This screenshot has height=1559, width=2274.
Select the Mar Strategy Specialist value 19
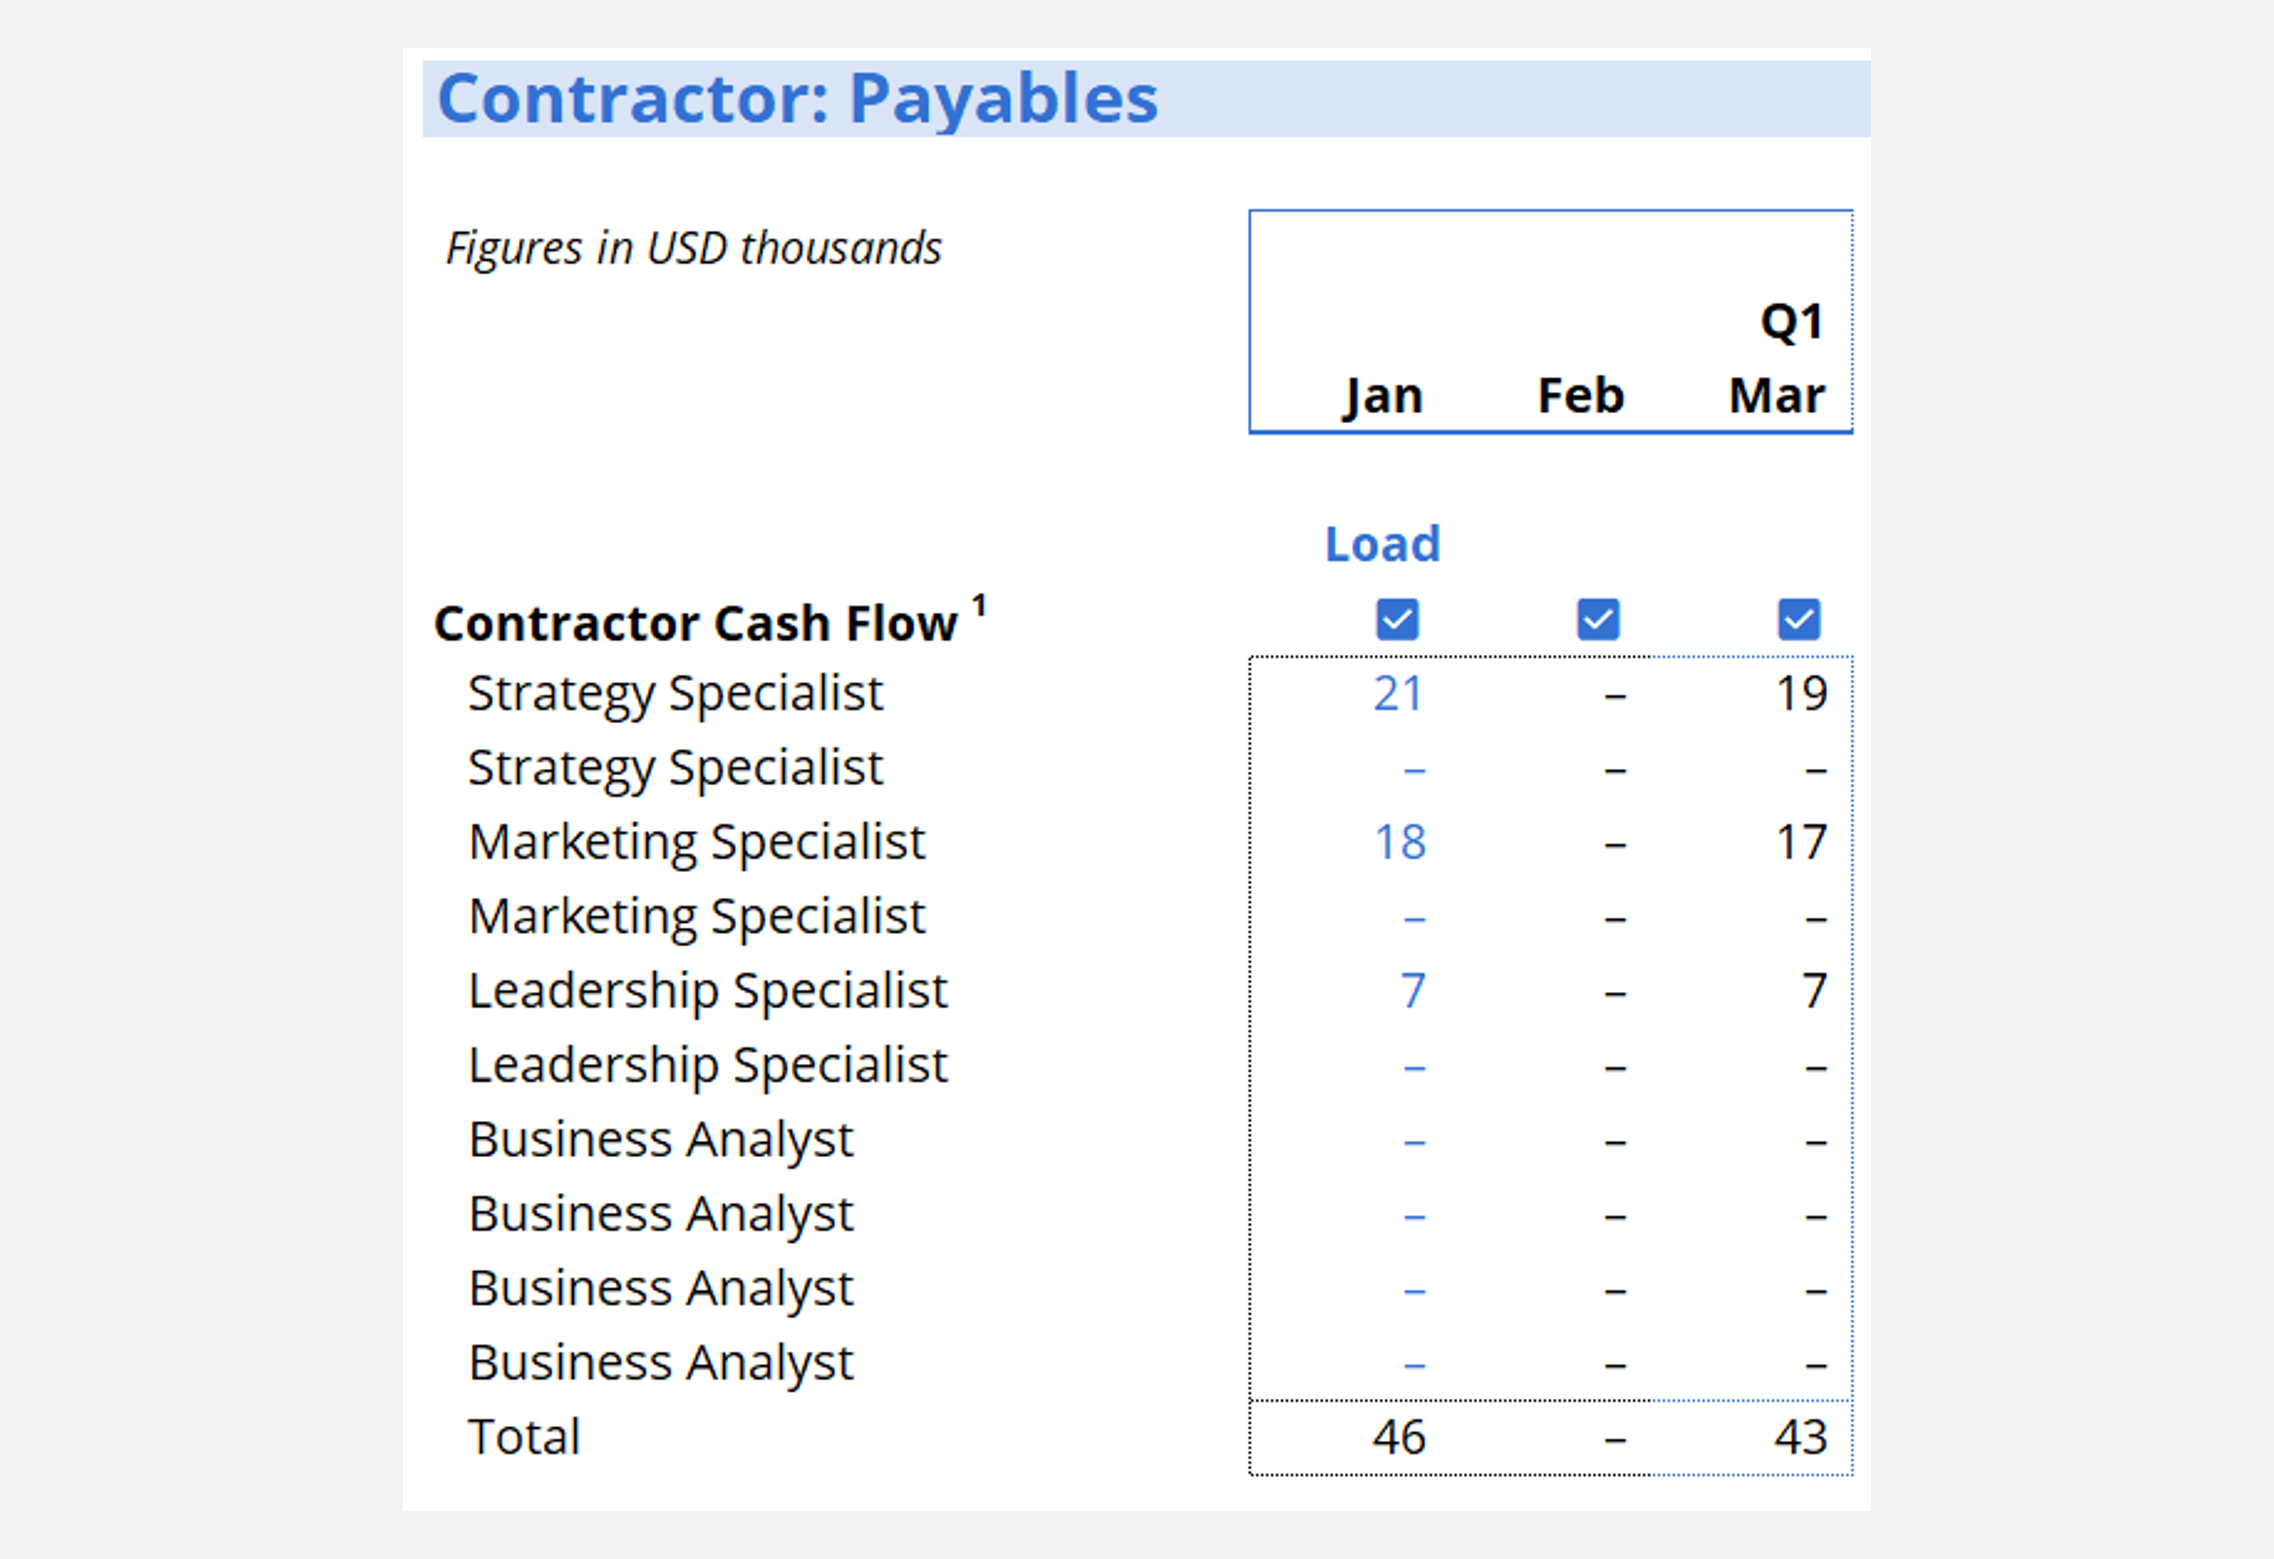click(x=1801, y=693)
